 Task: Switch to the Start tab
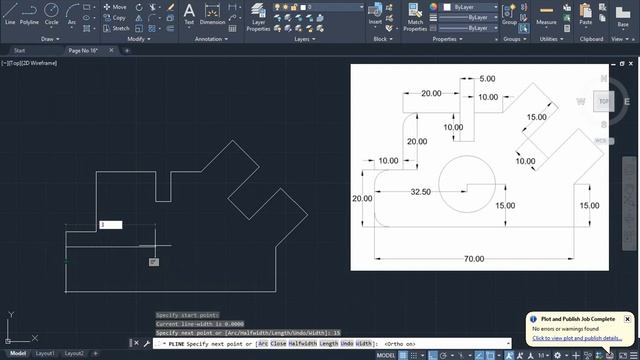tap(19, 51)
